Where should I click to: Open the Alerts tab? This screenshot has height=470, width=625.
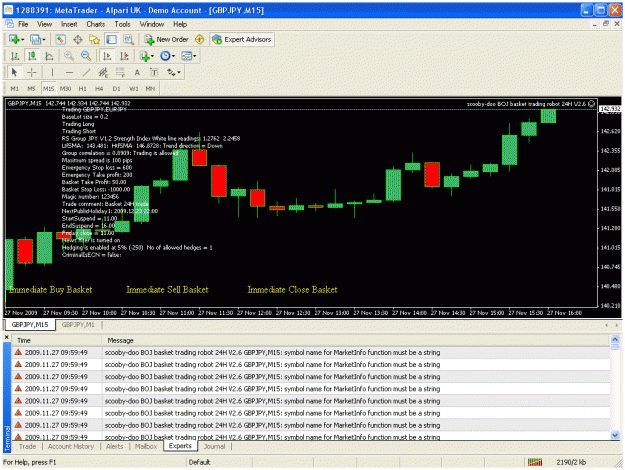[x=114, y=446]
